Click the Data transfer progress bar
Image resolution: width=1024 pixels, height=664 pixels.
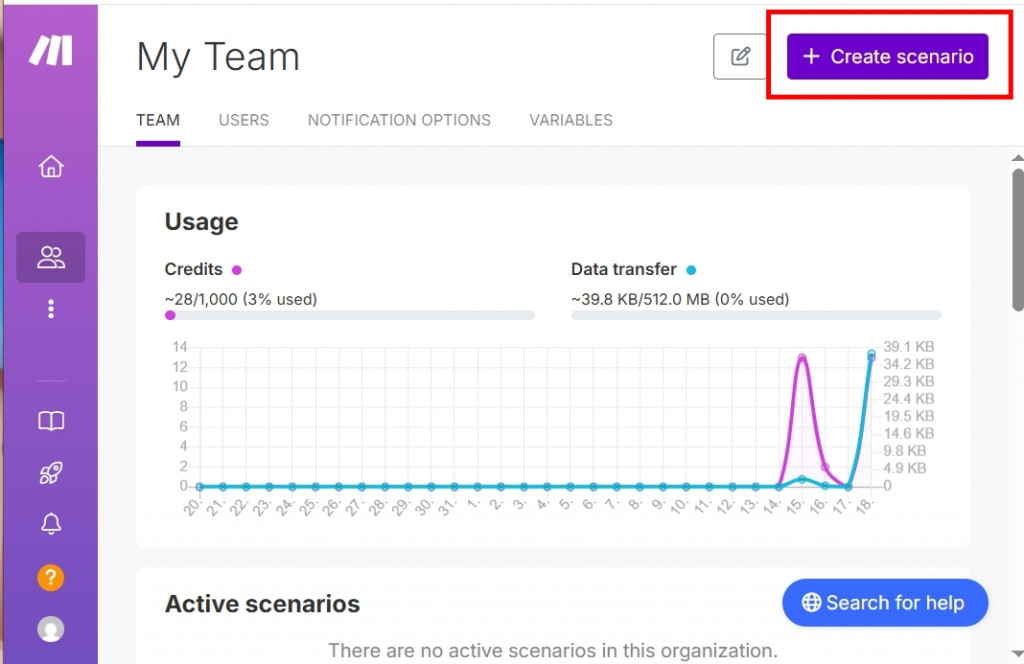[756, 315]
